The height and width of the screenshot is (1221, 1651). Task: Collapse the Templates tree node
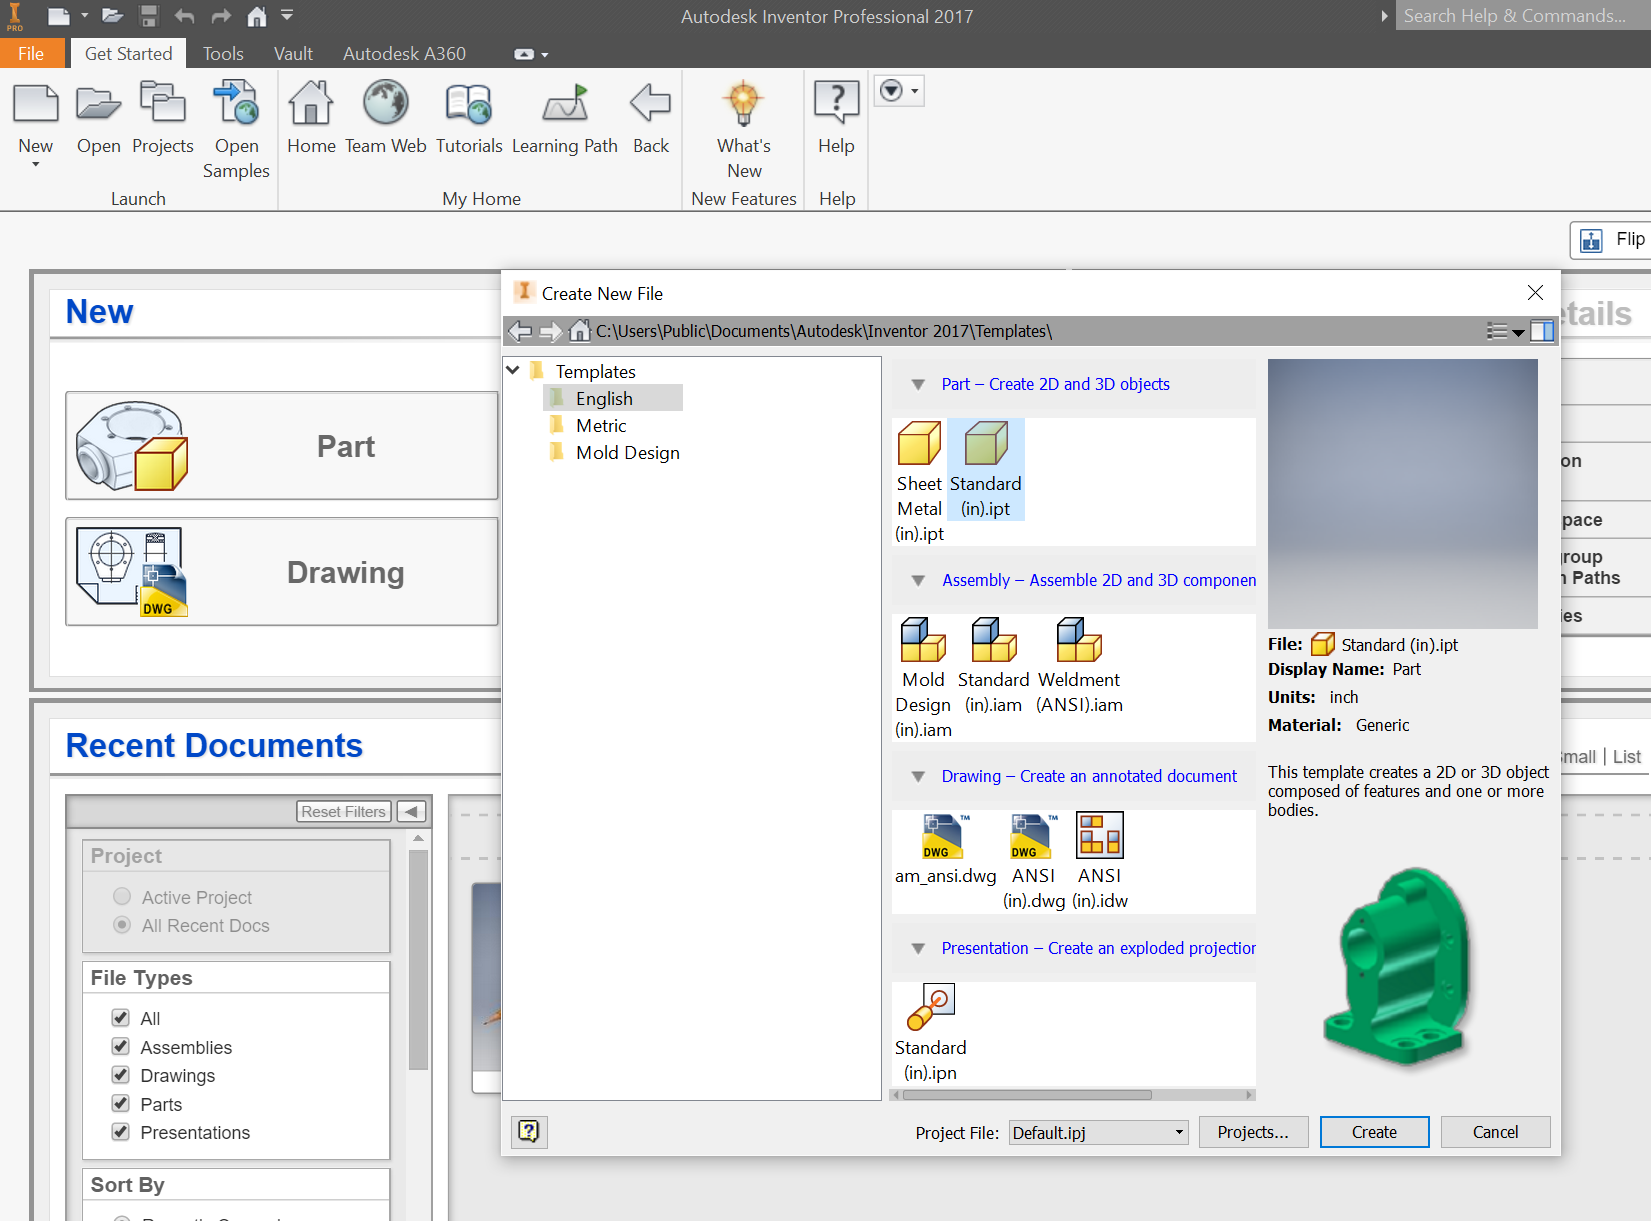coord(513,370)
